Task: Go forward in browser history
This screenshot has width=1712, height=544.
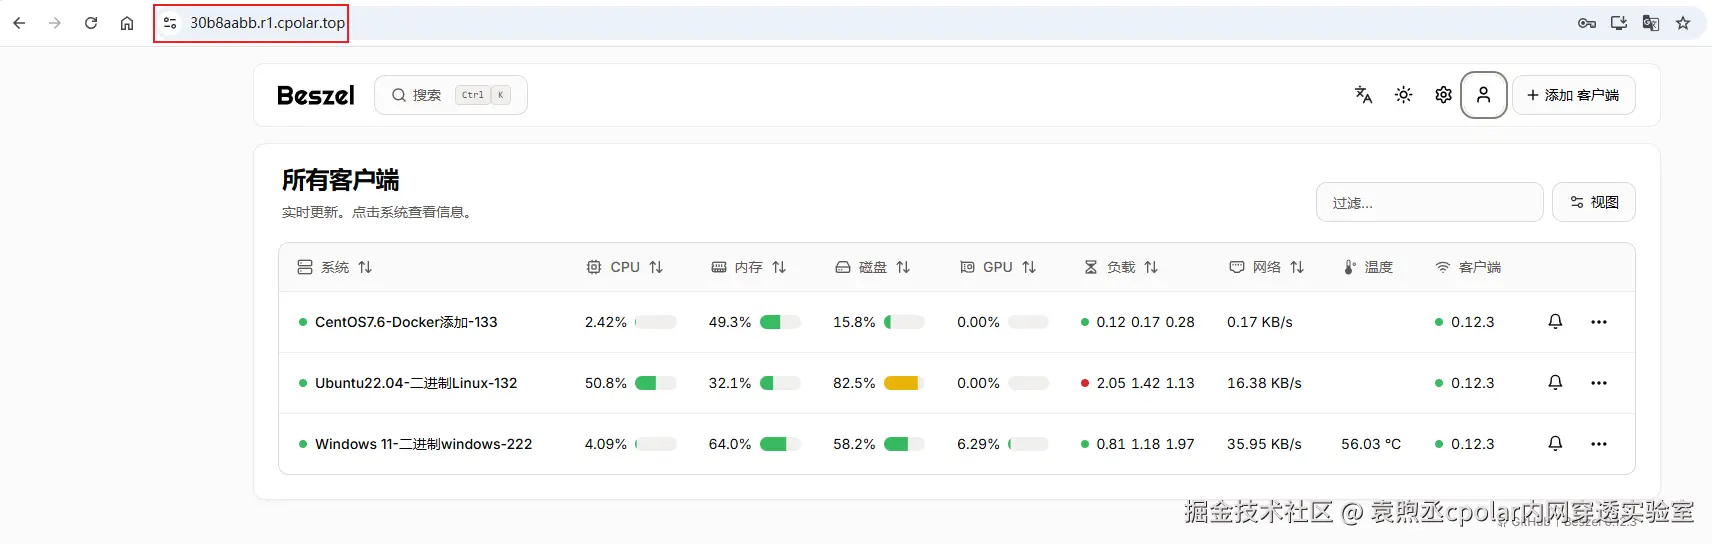Action: click(55, 23)
